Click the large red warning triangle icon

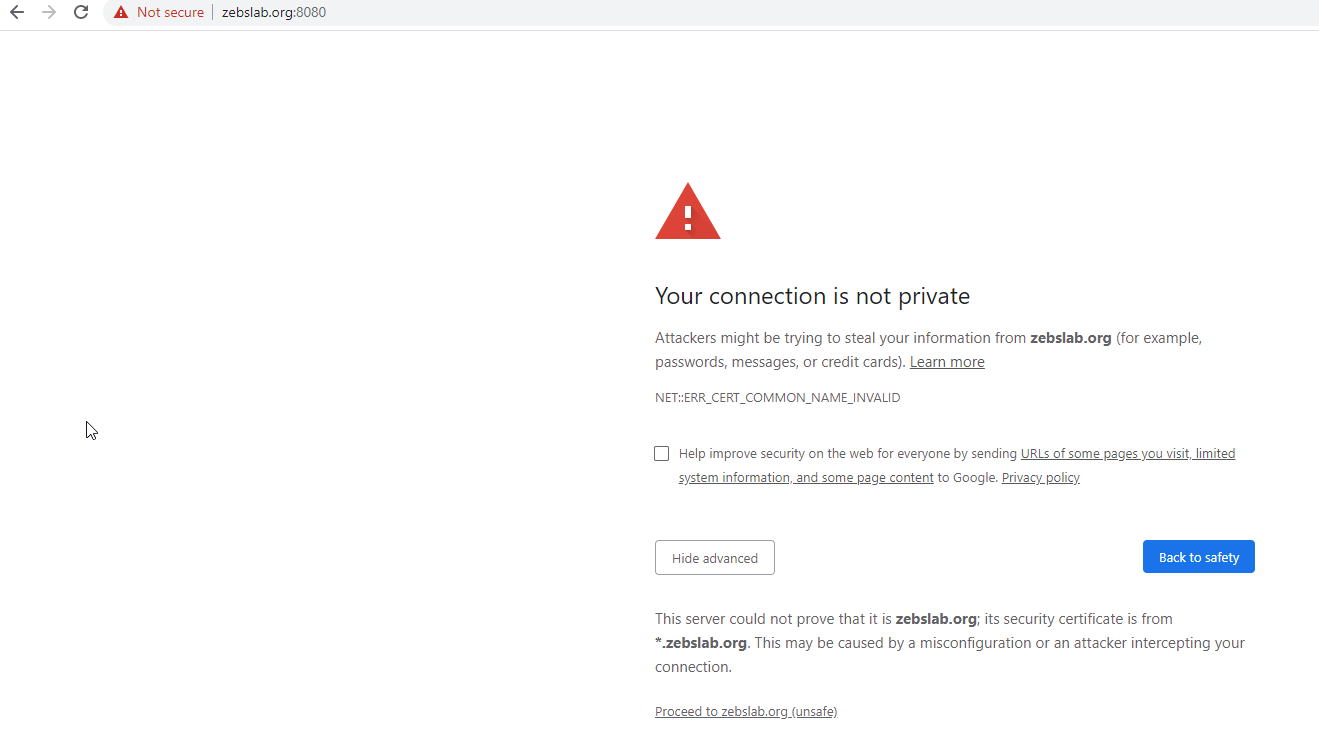pos(688,211)
